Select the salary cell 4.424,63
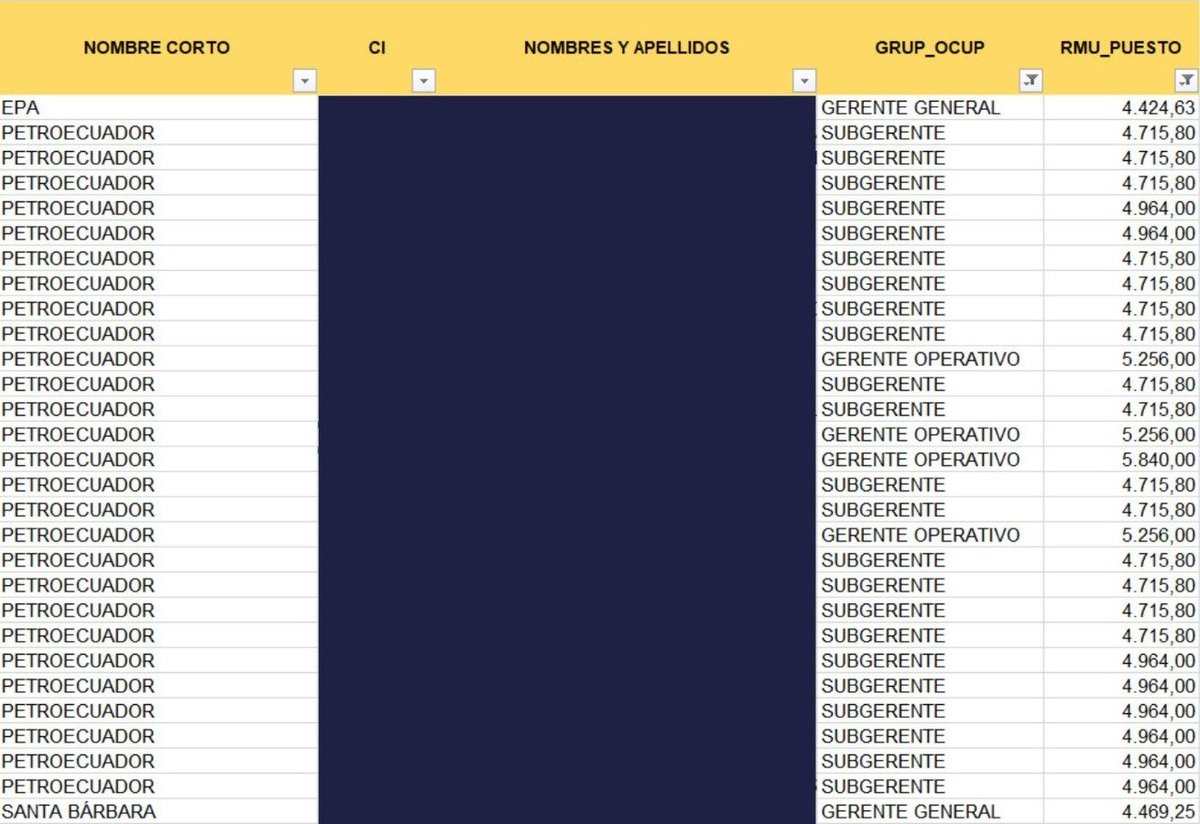The width and height of the screenshot is (1200, 824). pyautogui.click(x=1122, y=108)
